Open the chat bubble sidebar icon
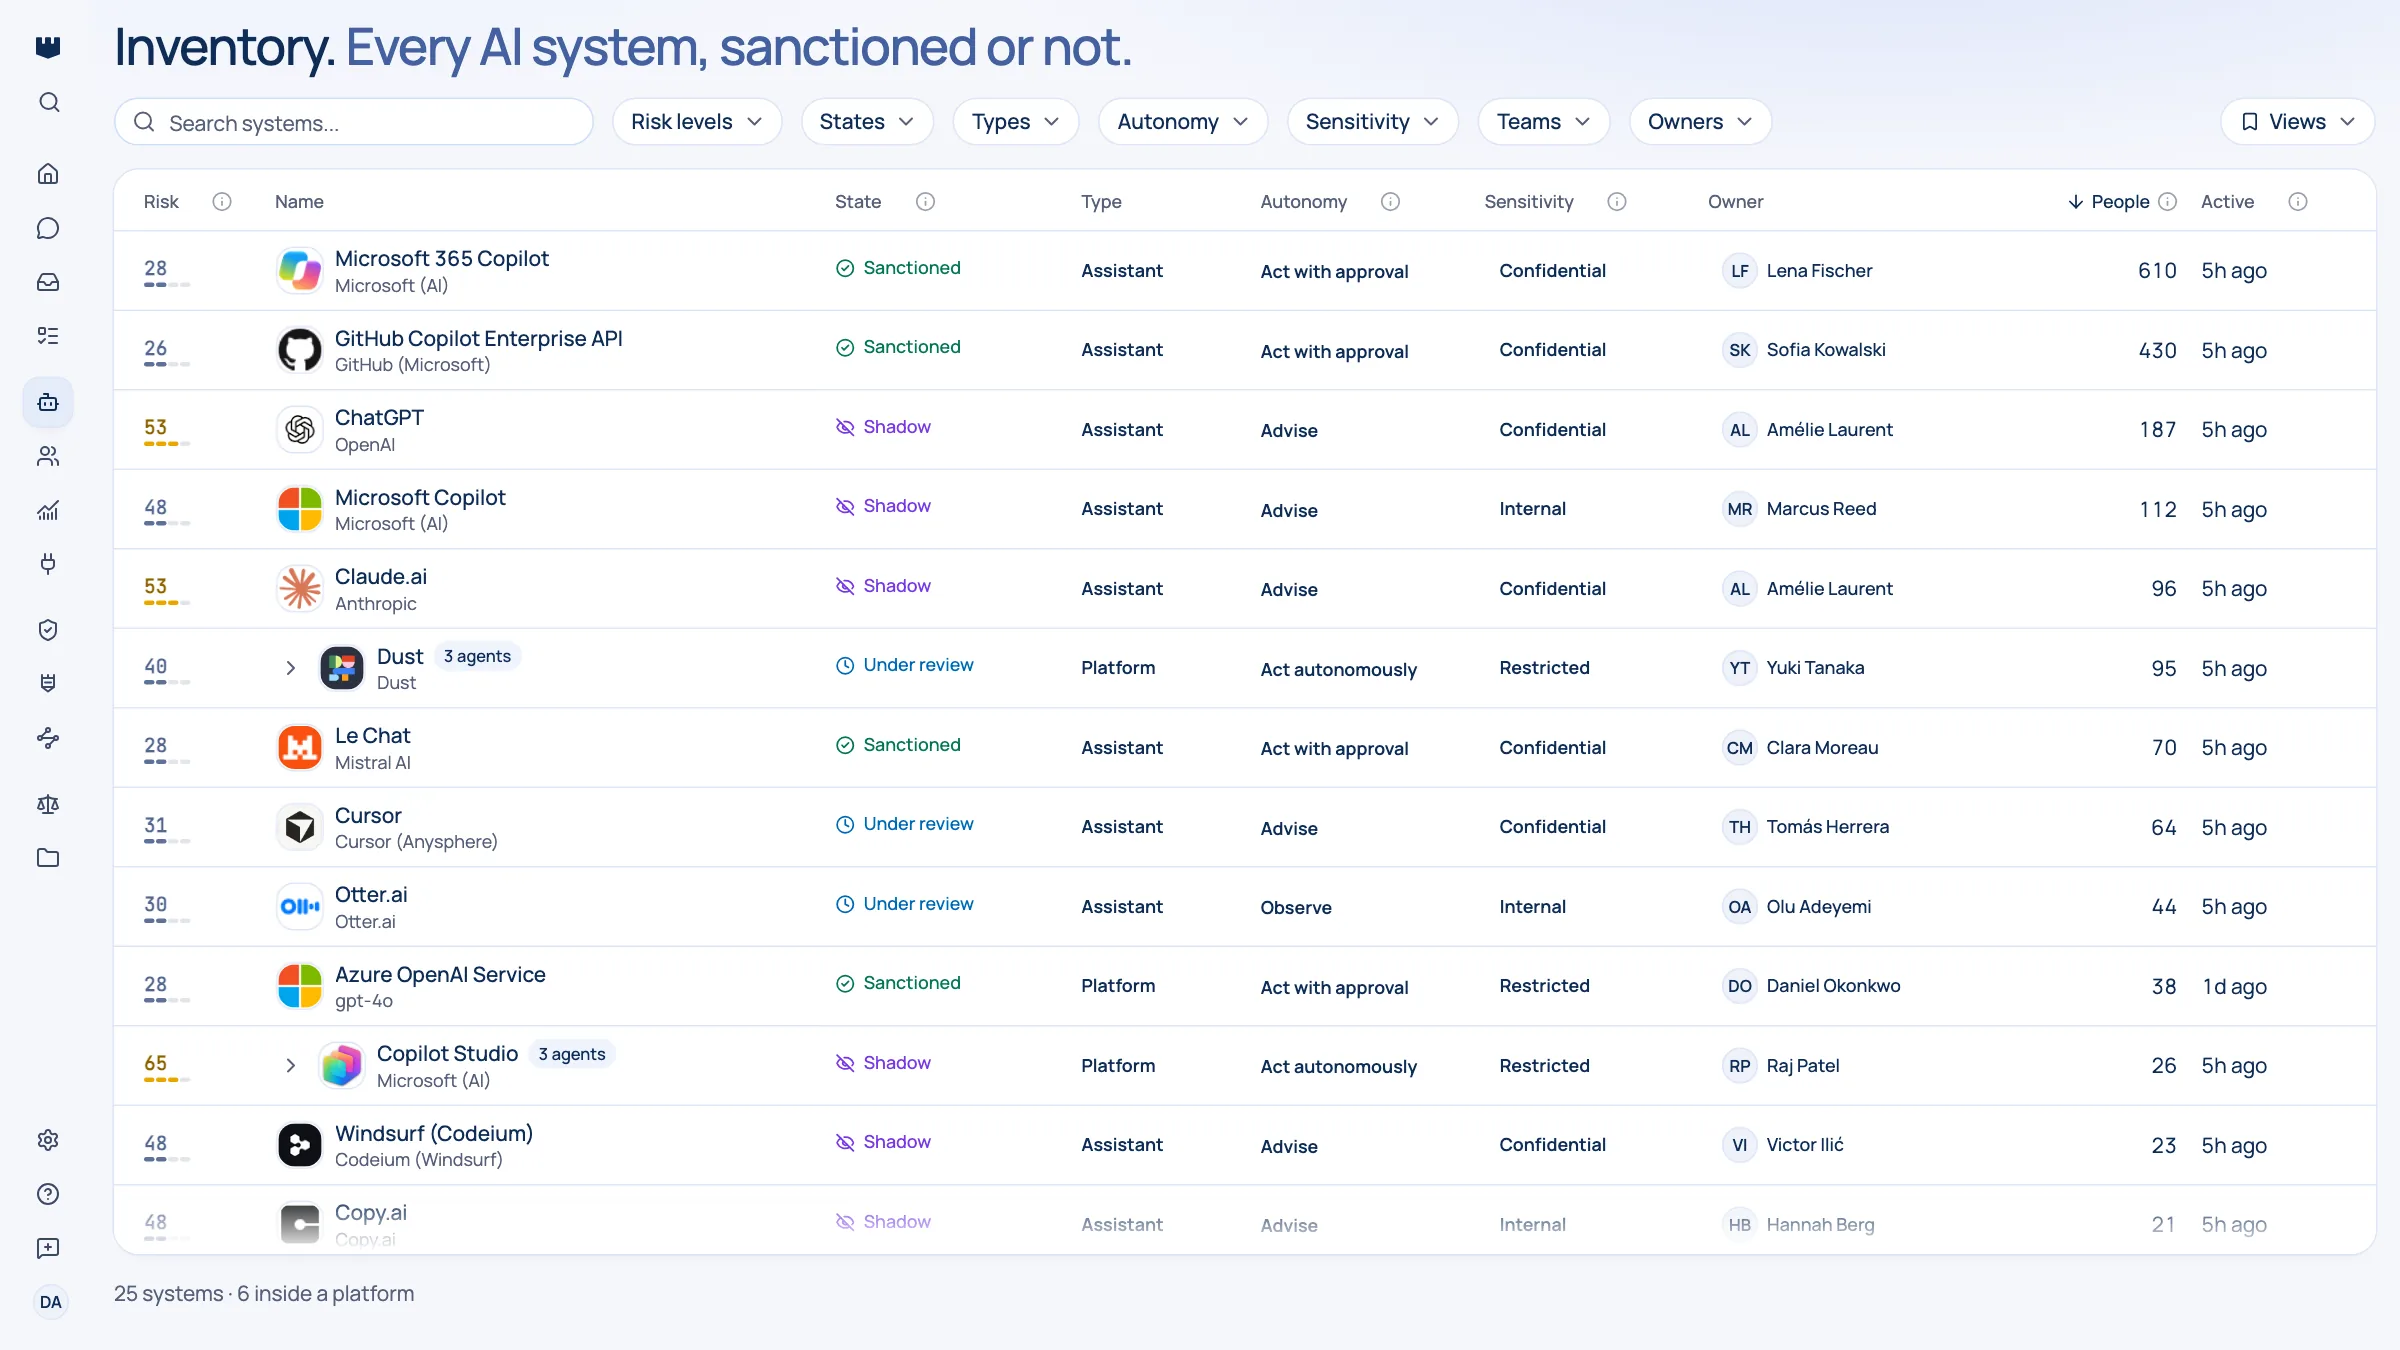The width and height of the screenshot is (2400, 1350). (48, 228)
